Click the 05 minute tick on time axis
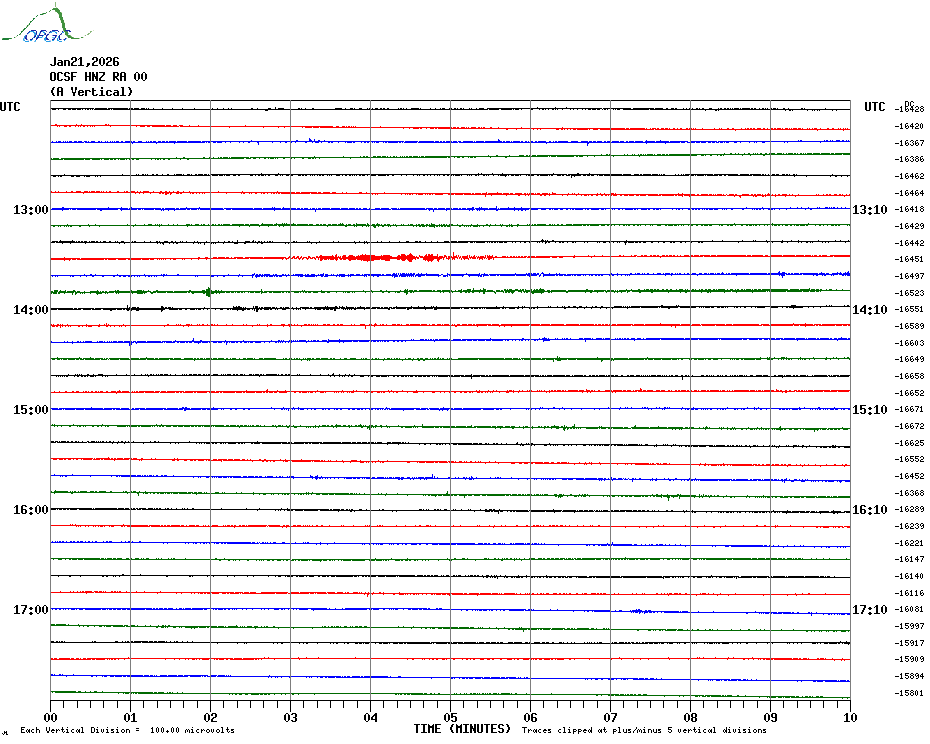 tap(450, 717)
